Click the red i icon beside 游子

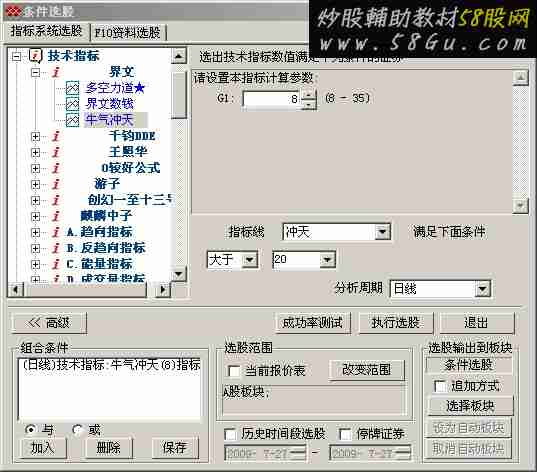click(56, 184)
